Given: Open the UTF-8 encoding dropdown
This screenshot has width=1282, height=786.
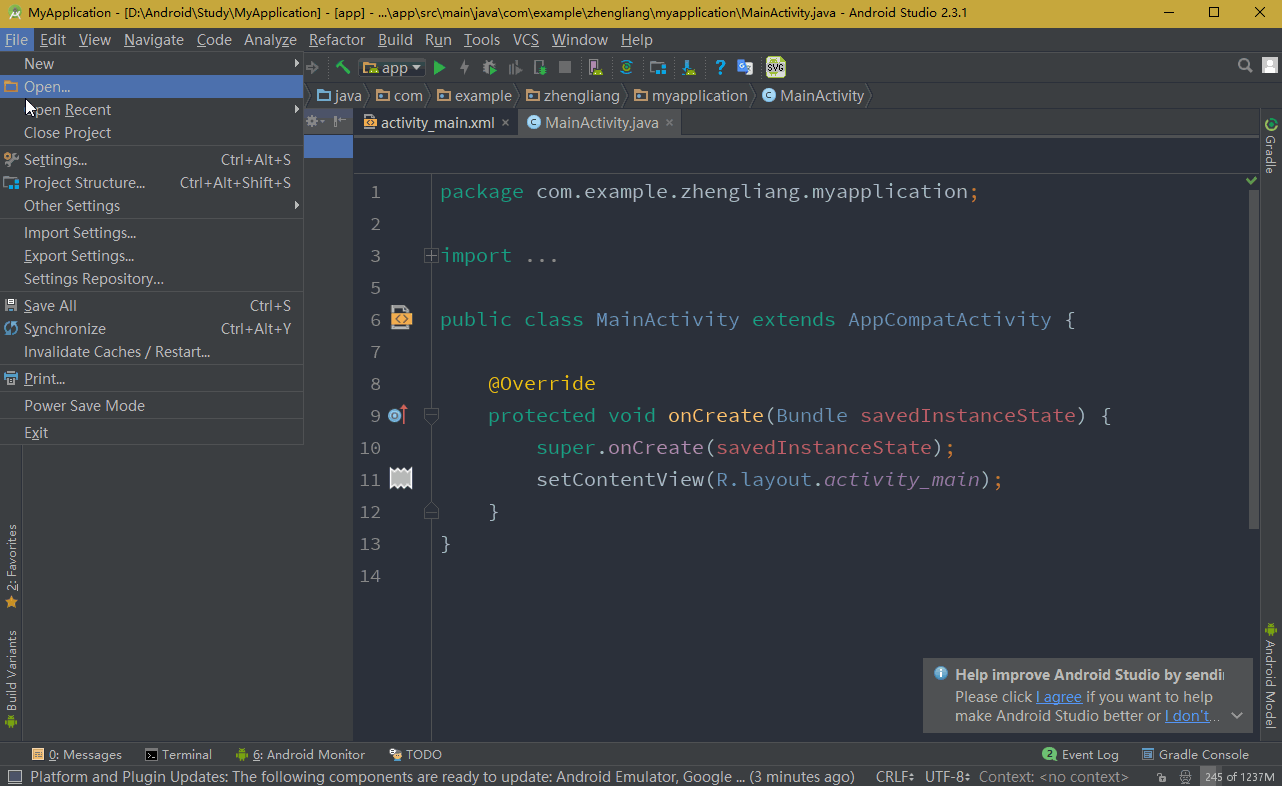Looking at the screenshot, I should click(x=947, y=777).
